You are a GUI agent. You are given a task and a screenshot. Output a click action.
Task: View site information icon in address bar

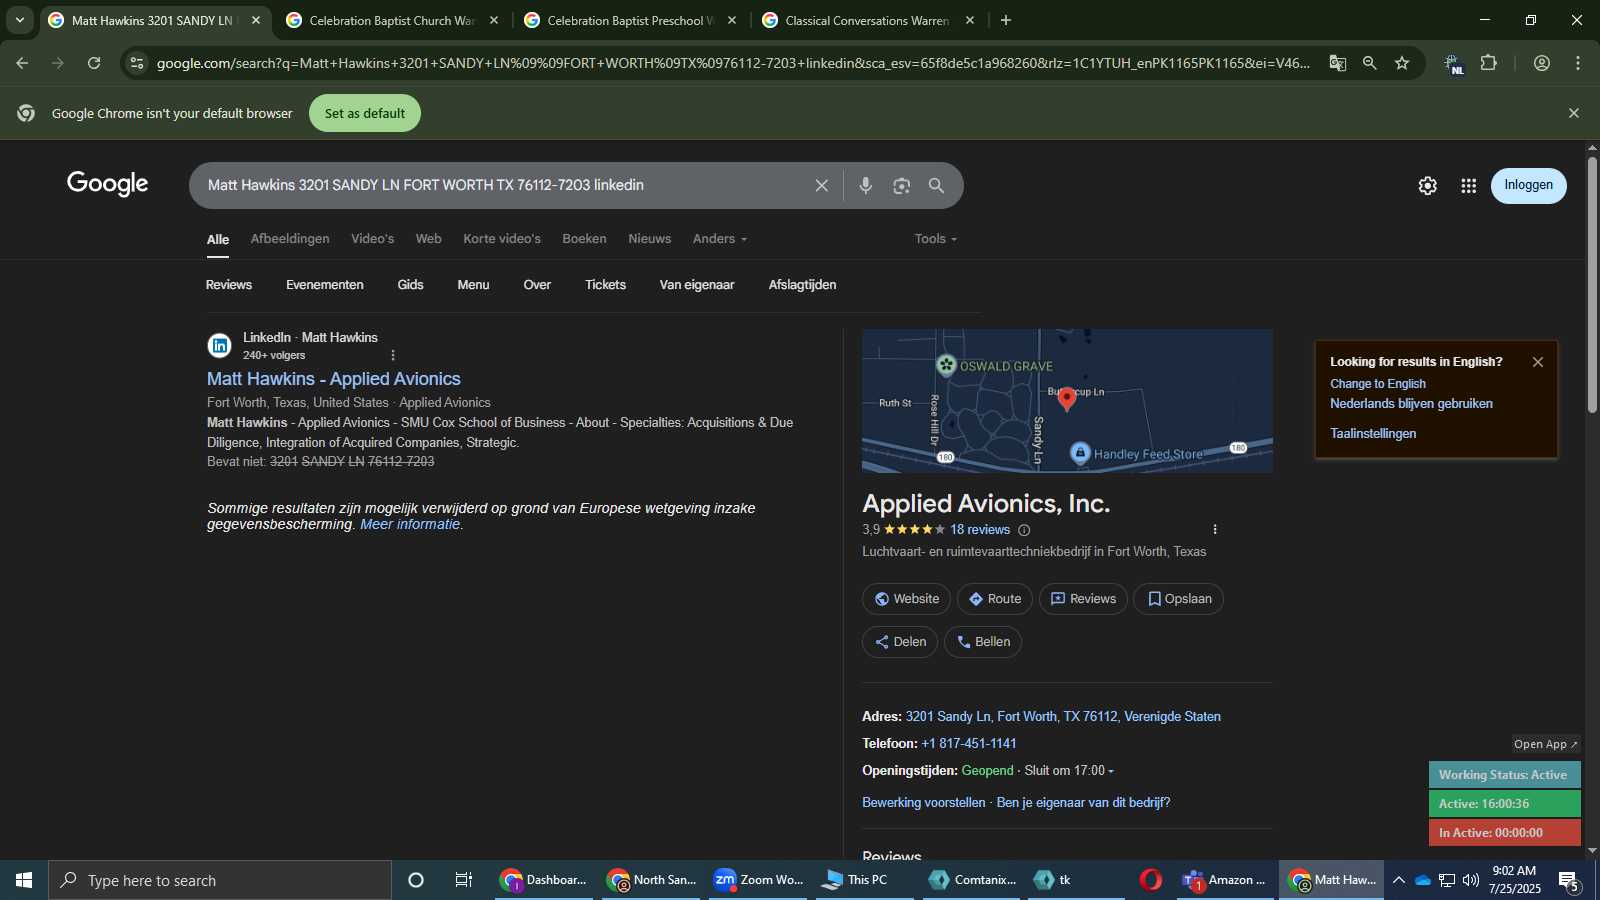click(x=137, y=63)
